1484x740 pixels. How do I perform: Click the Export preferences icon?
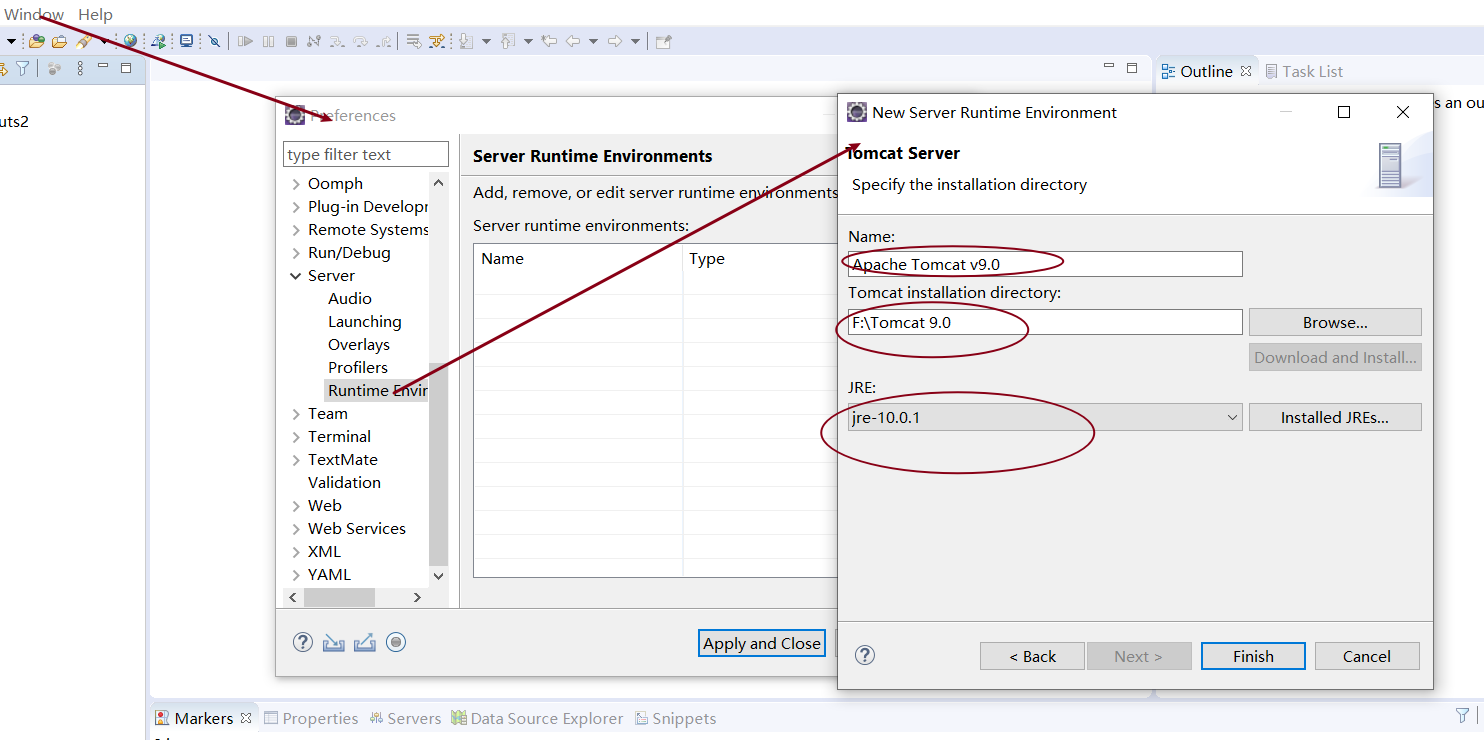(x=365, y=642)
